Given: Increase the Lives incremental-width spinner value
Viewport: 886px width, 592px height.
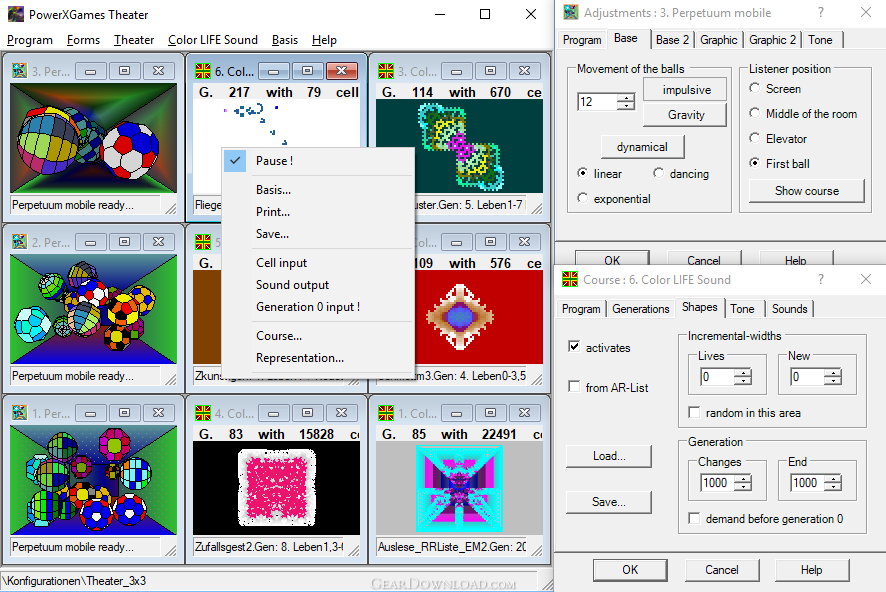Looking at the screenshot, I should tap(742, 372).
